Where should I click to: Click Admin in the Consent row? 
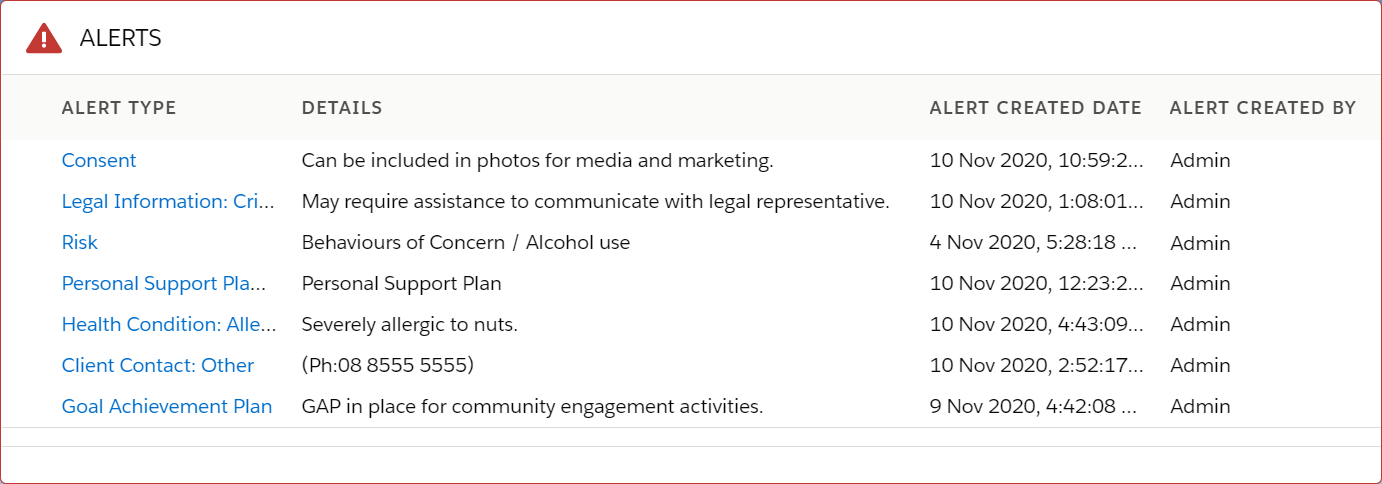coord(1200,160)
